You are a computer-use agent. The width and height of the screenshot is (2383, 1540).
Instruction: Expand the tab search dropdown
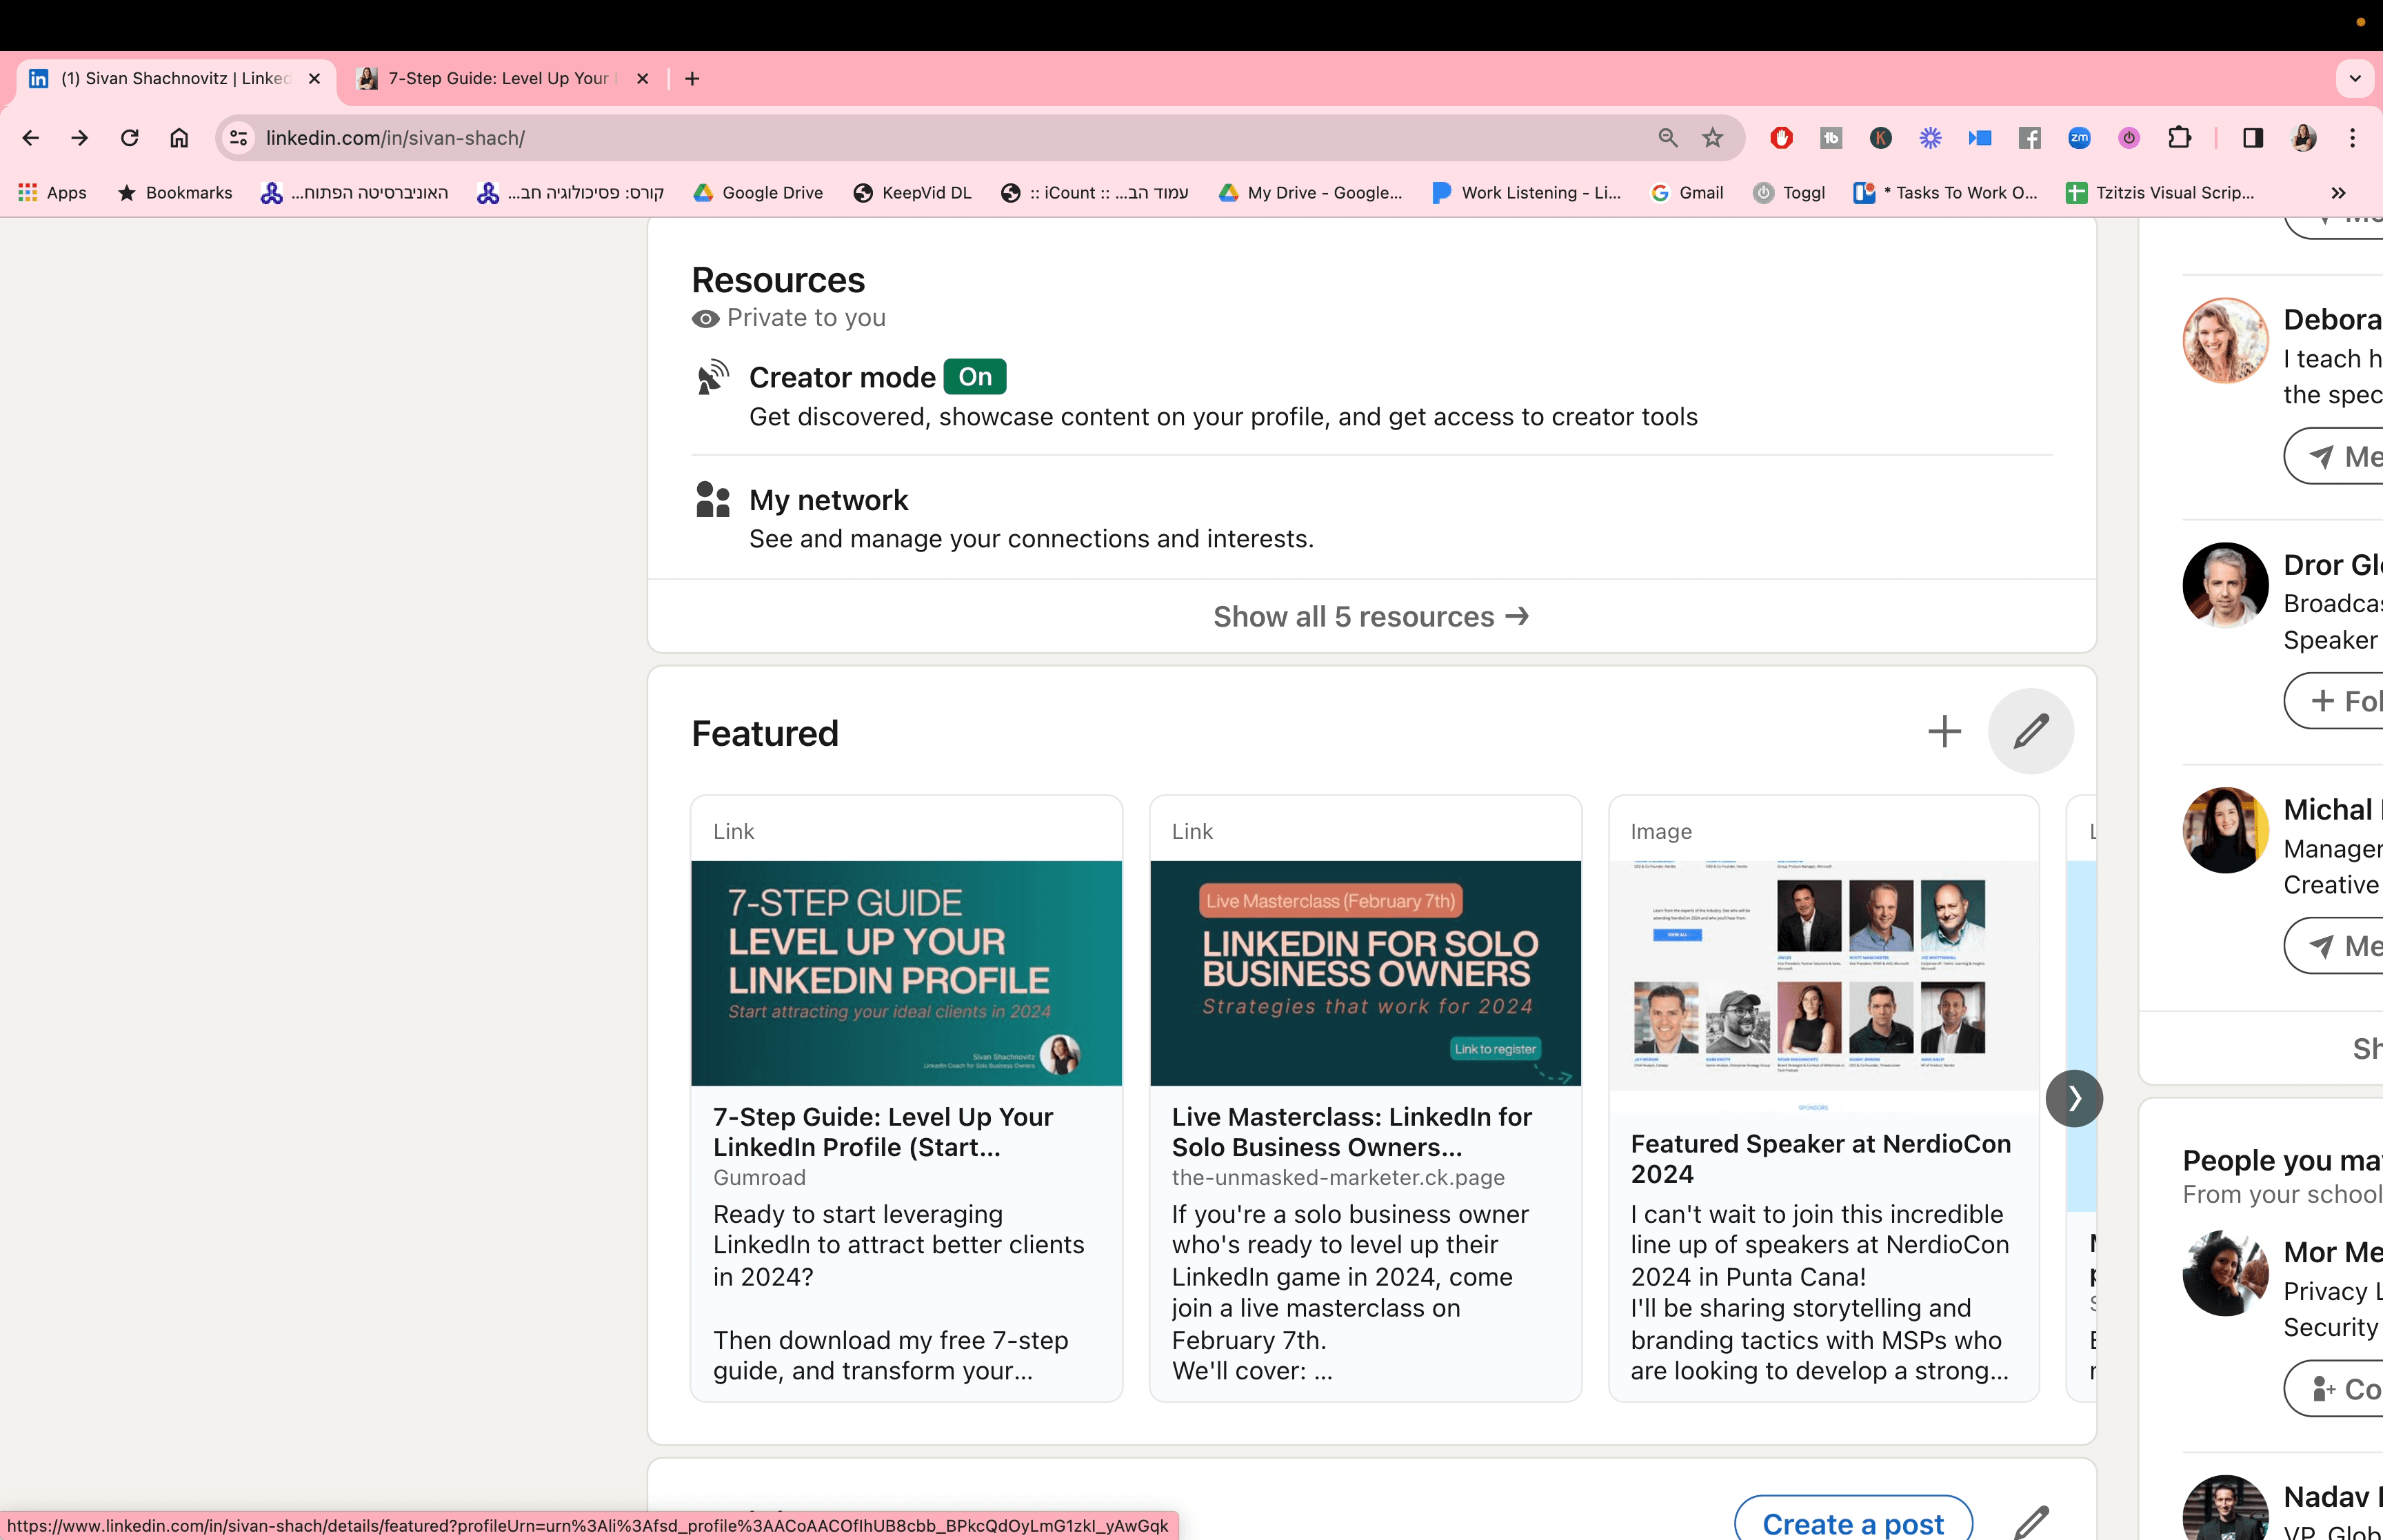click(2355, 79)
